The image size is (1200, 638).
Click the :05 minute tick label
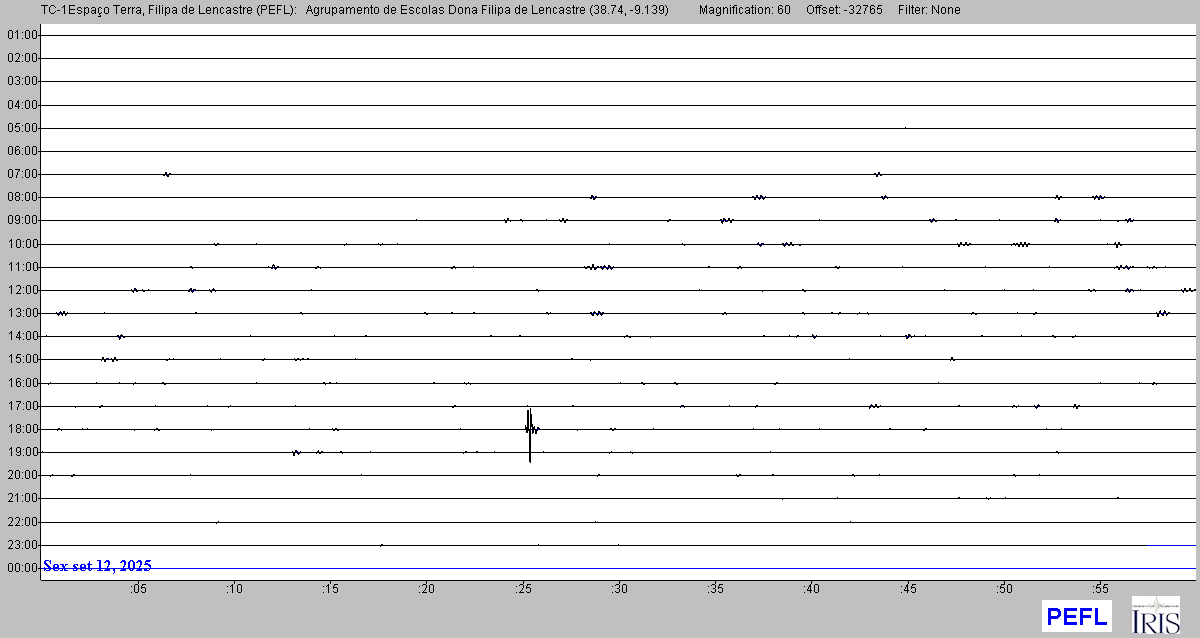[138, 589]
